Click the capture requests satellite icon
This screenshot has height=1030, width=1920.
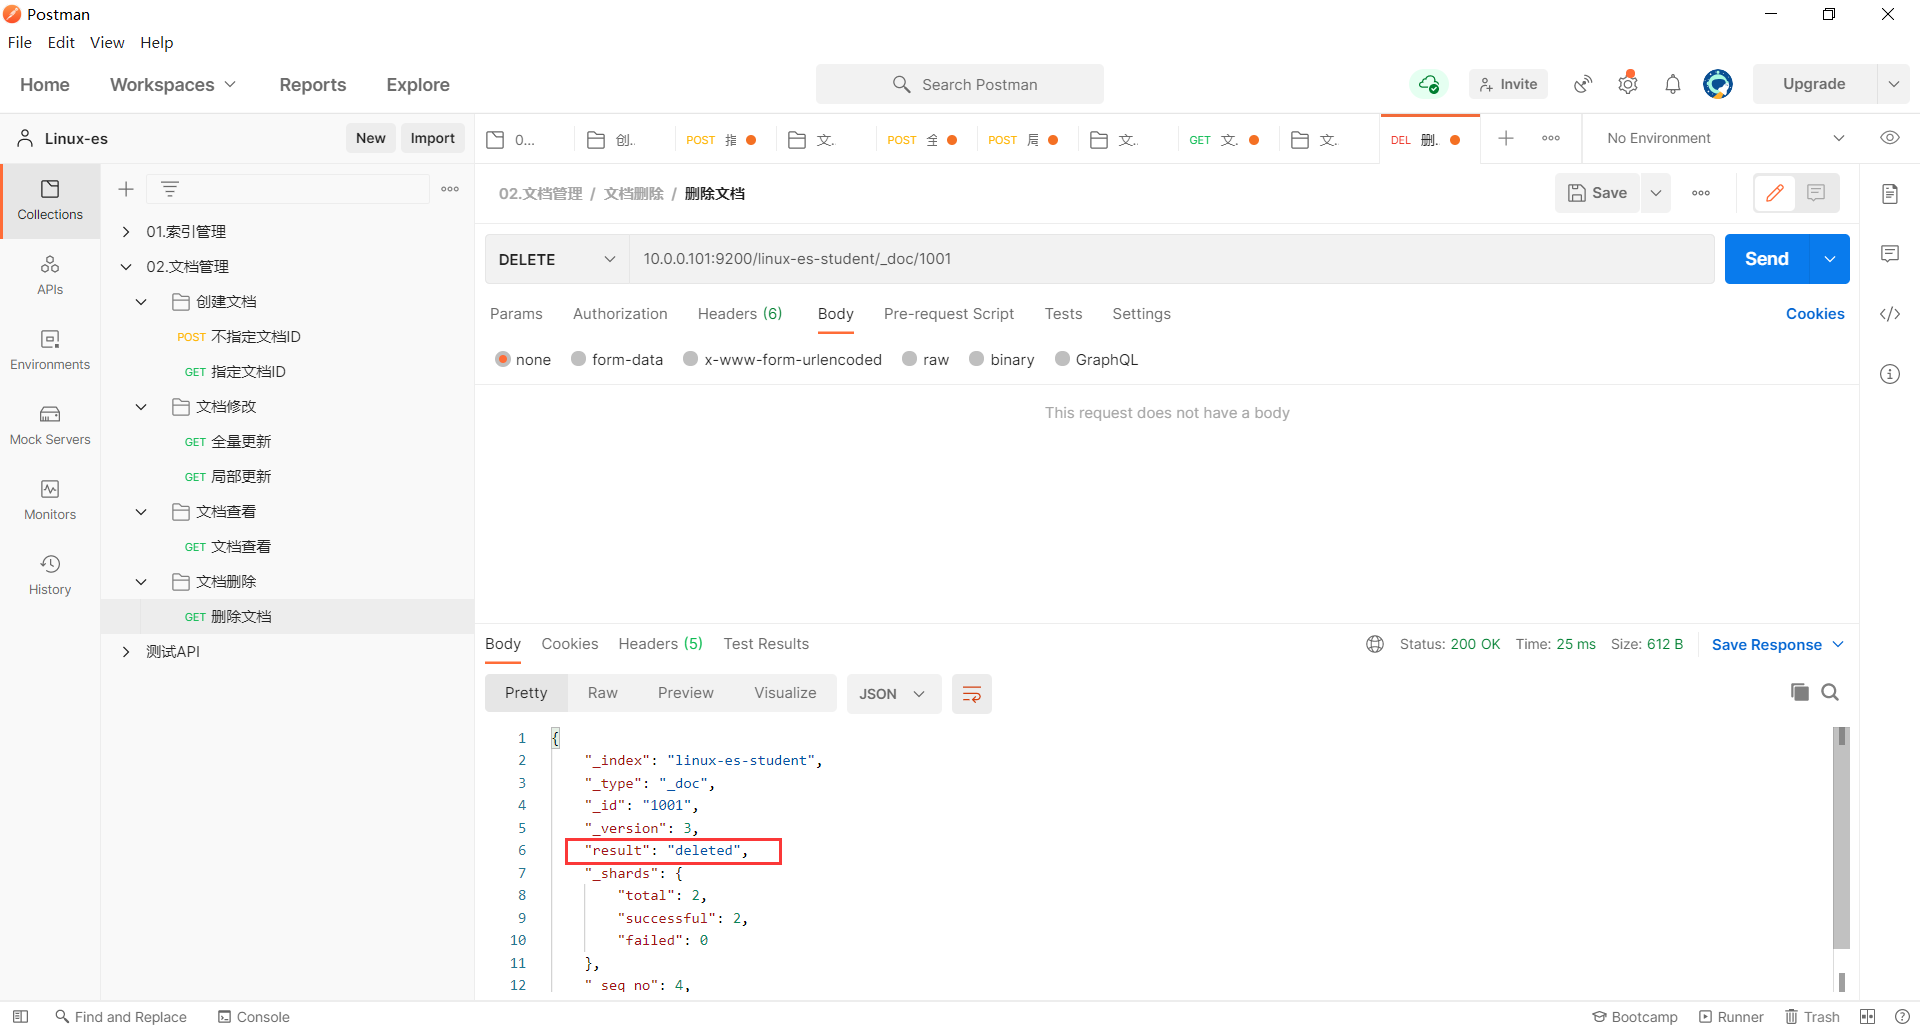1583,84
